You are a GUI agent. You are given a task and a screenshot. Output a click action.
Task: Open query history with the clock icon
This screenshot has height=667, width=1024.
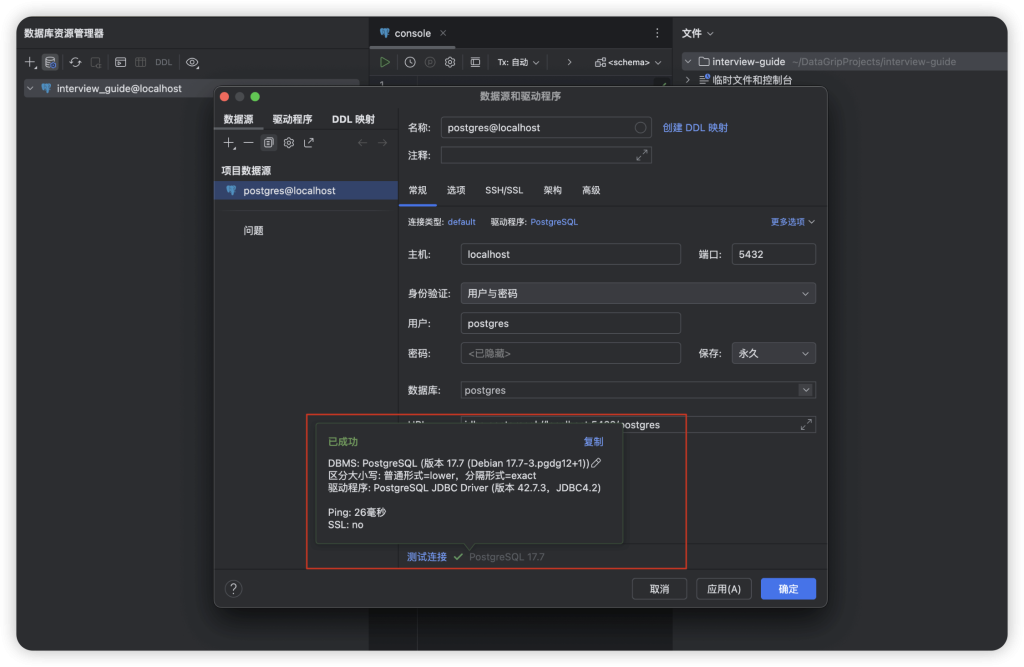(x=410, y=62)
